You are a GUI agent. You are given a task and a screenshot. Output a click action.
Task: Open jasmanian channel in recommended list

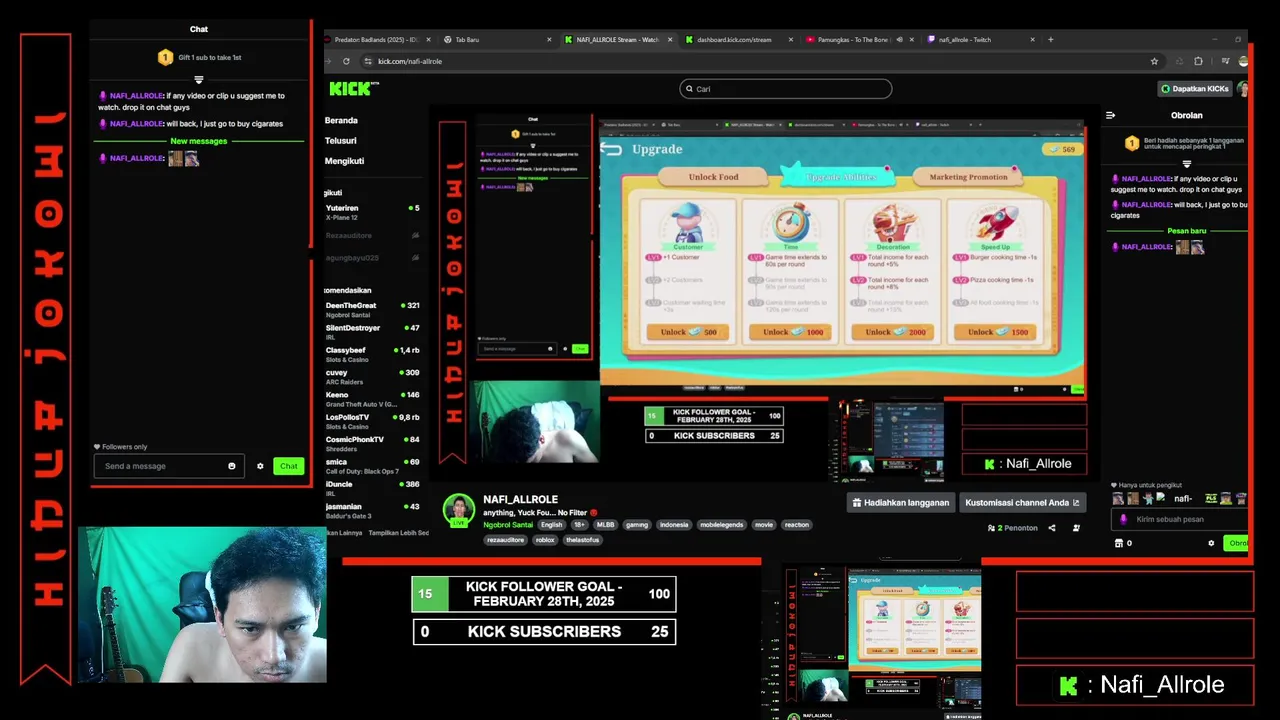click(372, 511)
